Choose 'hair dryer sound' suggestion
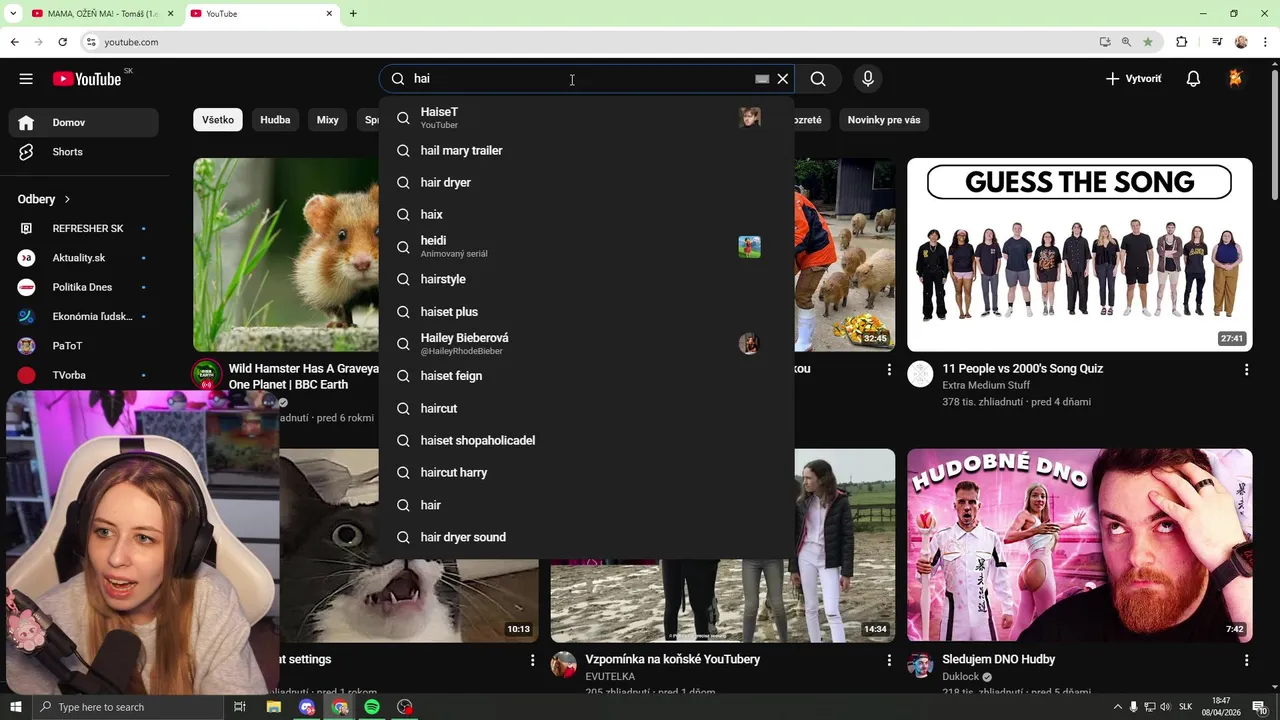 click(587, 537)
